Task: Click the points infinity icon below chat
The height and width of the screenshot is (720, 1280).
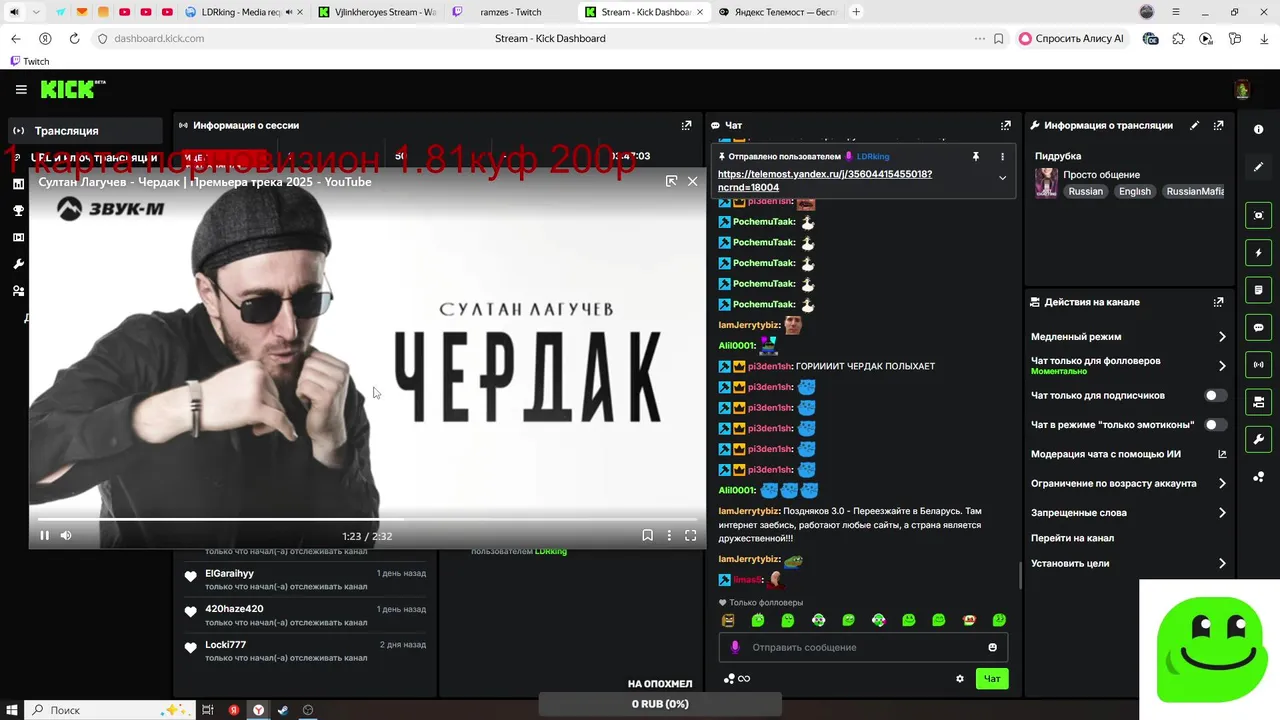Action: (737, 679)
